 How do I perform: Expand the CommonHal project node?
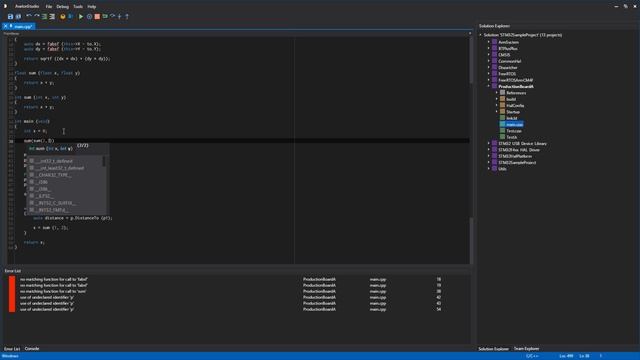pyautogui.click(x=489, y=61)
